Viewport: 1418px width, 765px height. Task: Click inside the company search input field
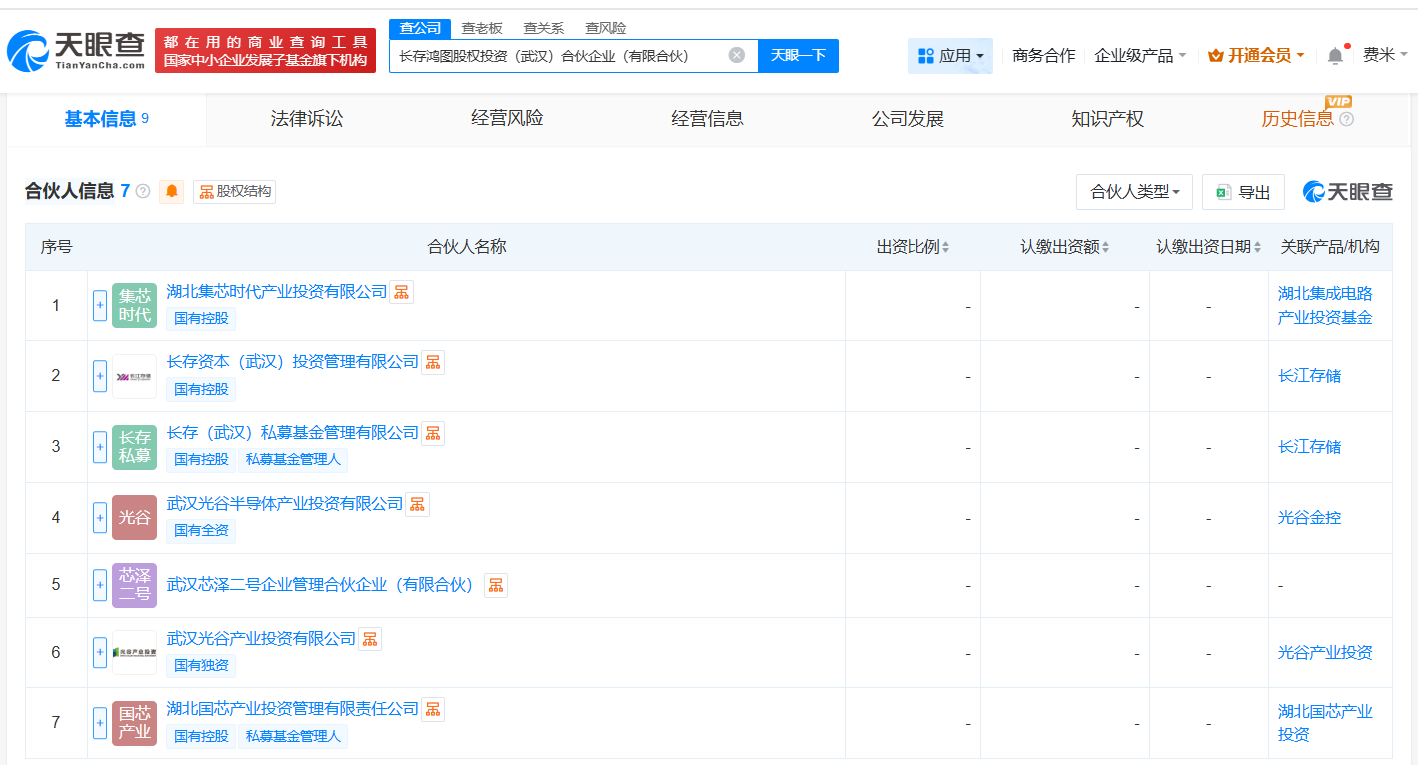click(x=570, y=56)
